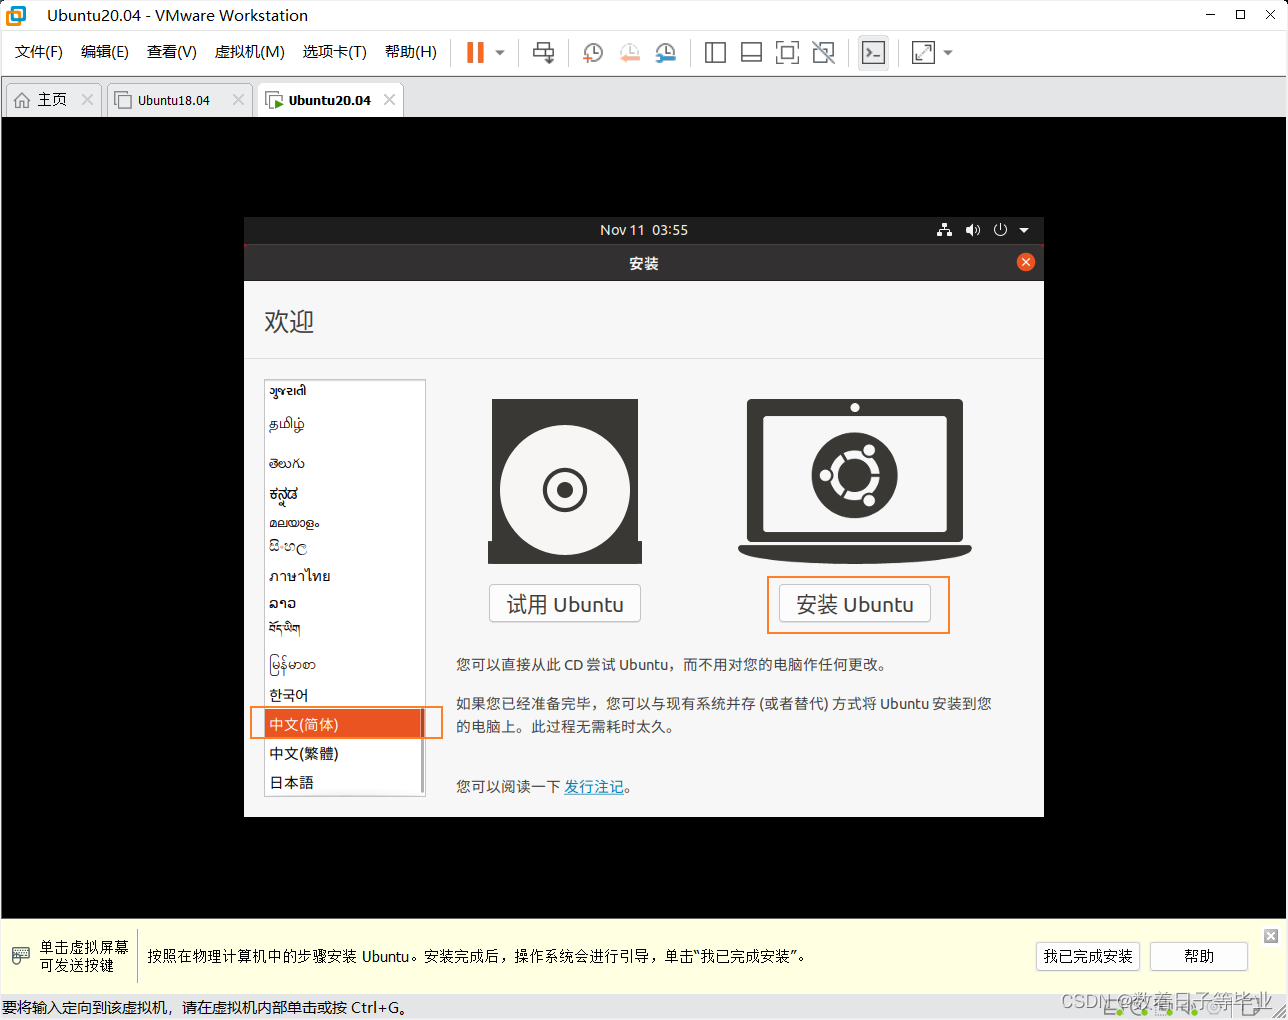Select Burmese မြန်မာစာ in language list
Image resolution: width=1288 pixels, height=1020 pixels.
(343, 664)
